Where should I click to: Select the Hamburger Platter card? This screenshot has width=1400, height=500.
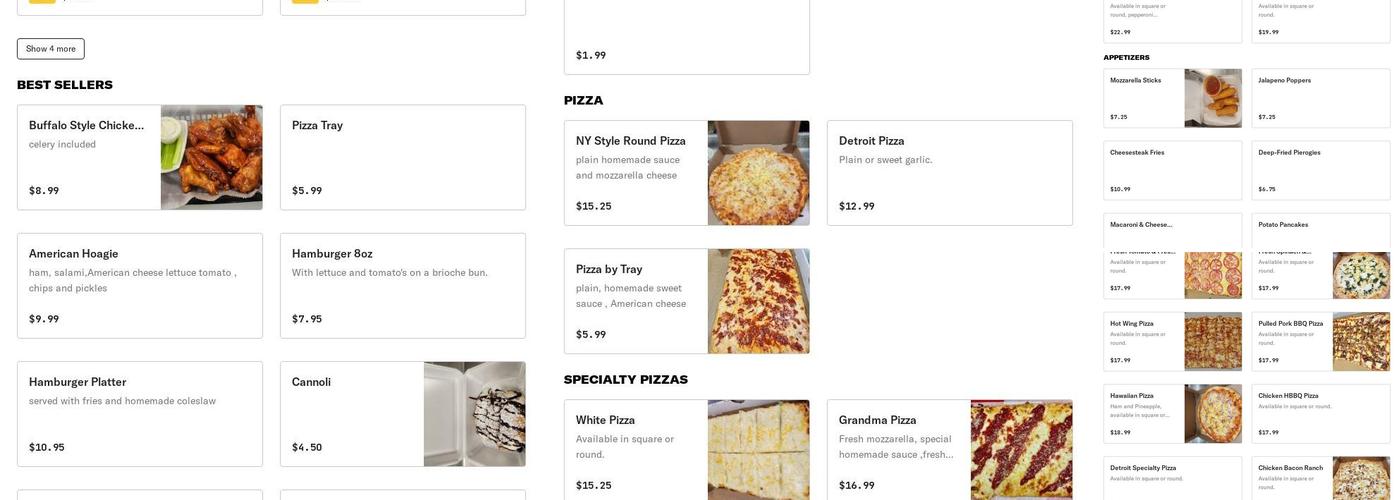(x=139, y=413)
